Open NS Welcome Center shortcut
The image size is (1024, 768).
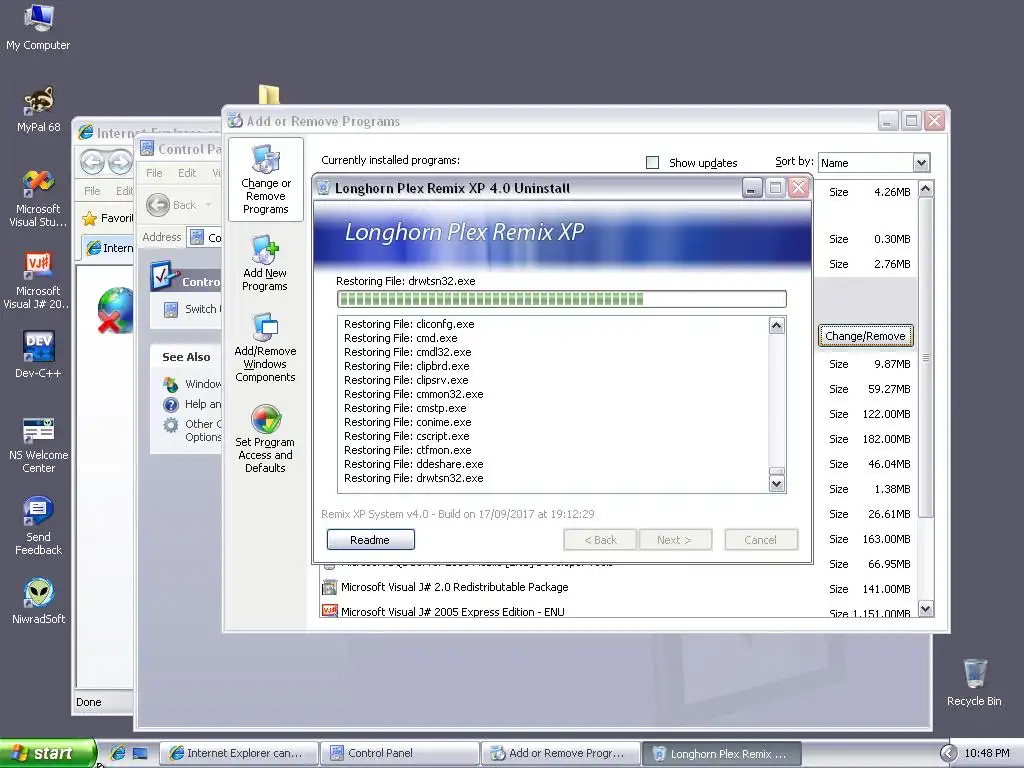pyautogui.click(x=38, y=445)
